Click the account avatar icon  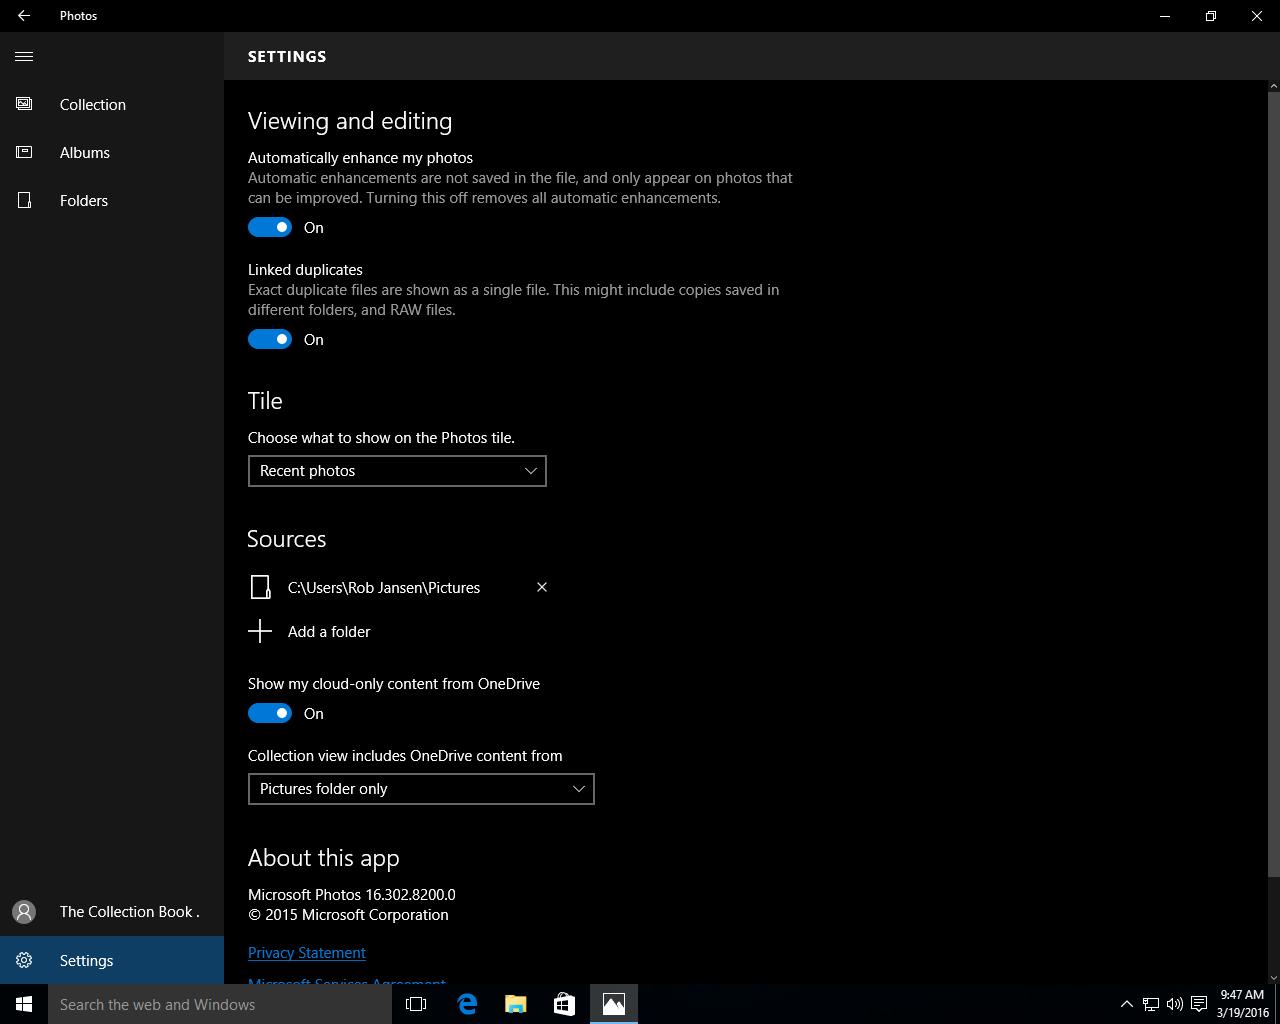point(24,912)
